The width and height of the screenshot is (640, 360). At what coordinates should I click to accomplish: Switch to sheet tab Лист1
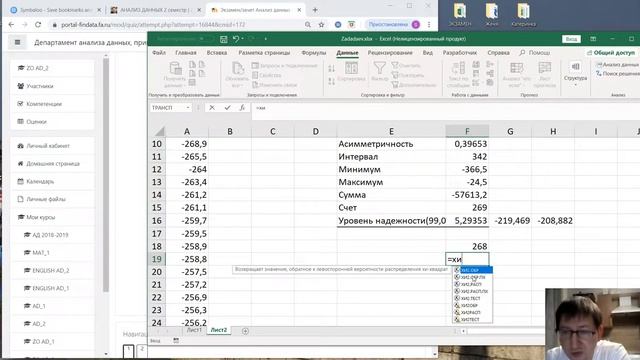click(194, 330)
